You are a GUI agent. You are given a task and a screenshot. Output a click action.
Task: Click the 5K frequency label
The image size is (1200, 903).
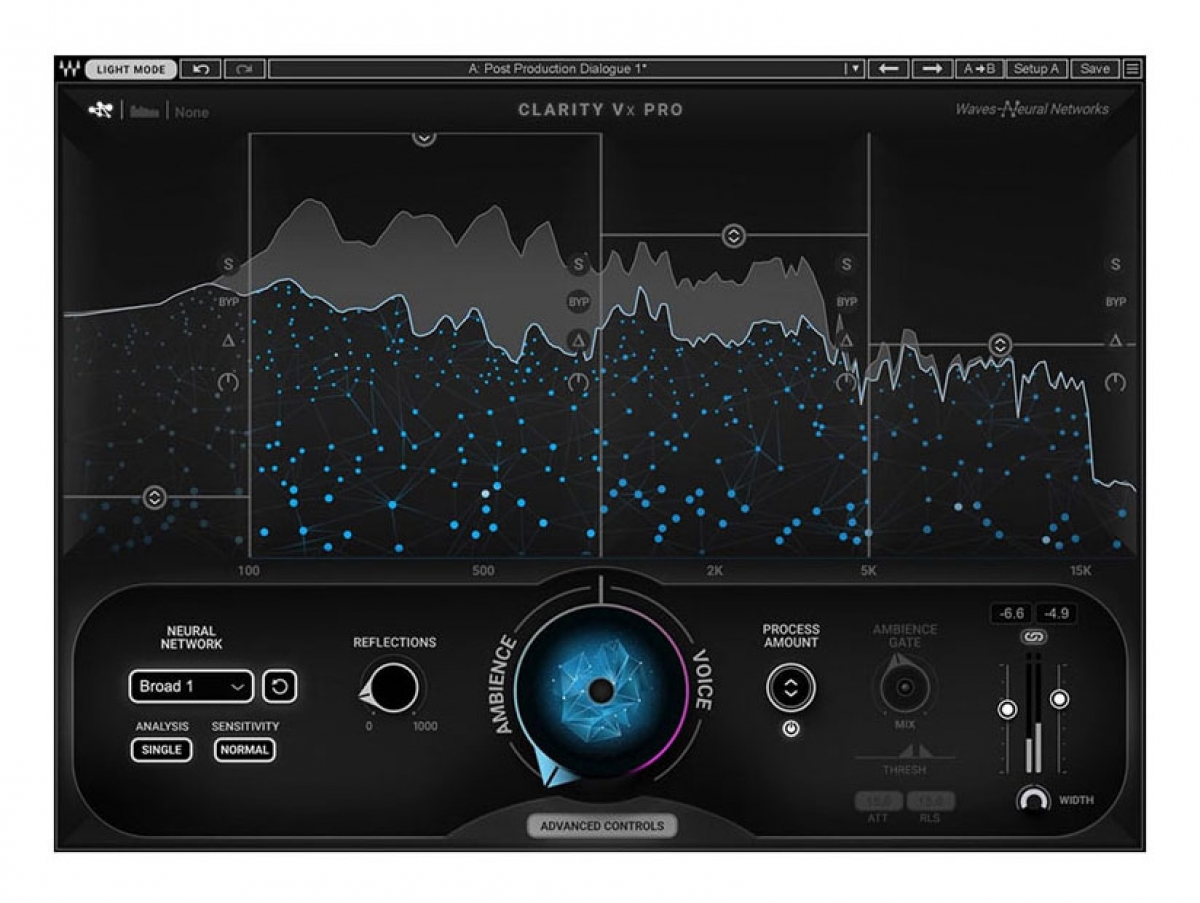868,572
